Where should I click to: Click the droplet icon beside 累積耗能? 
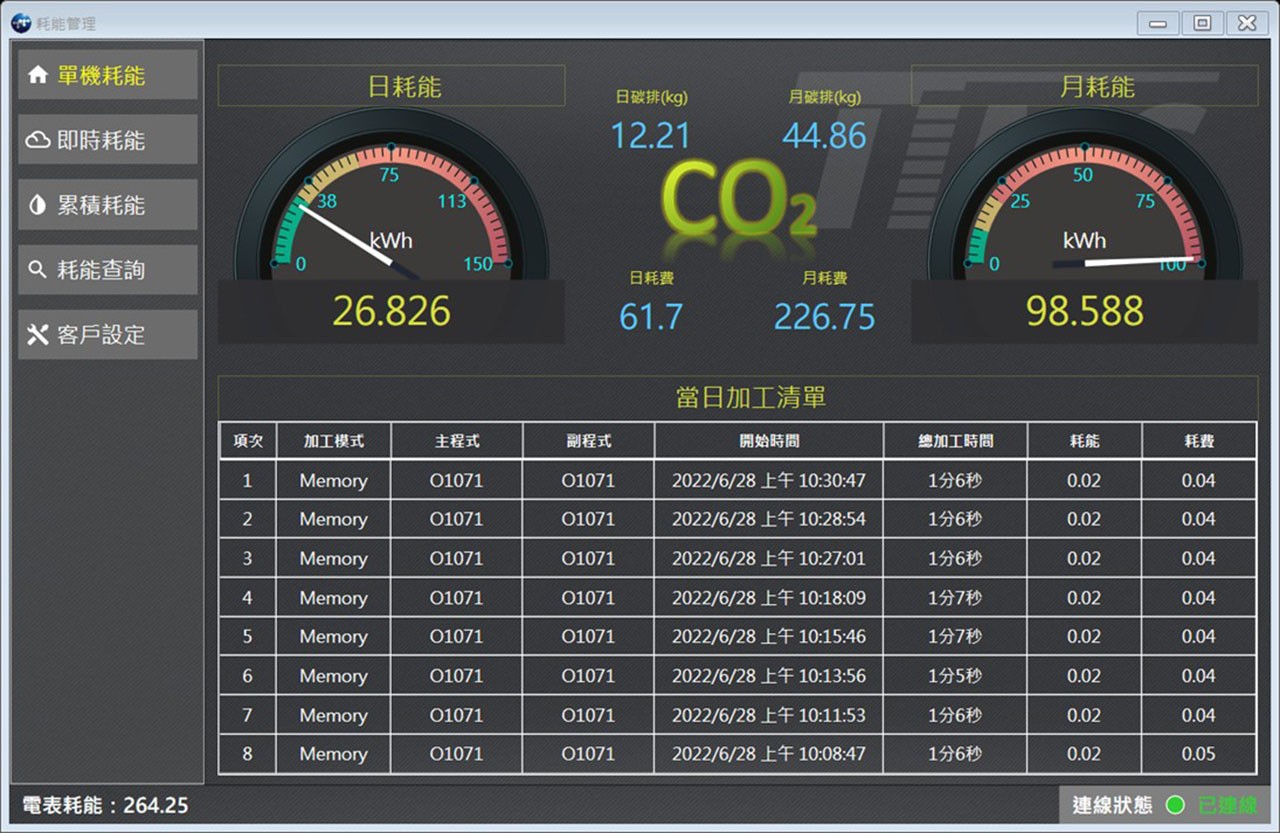(x=38, y=205)
